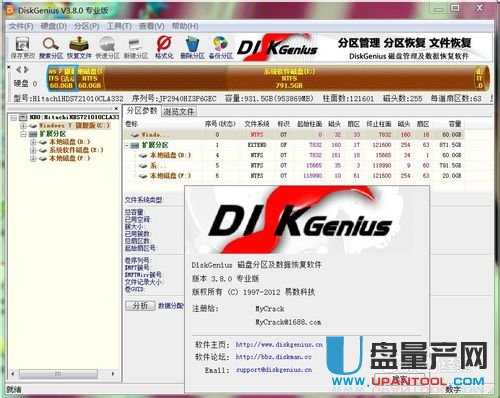500x398 pixels.
Task: Click the DiskGenius title bar app icon
Action: click(10, 10)
